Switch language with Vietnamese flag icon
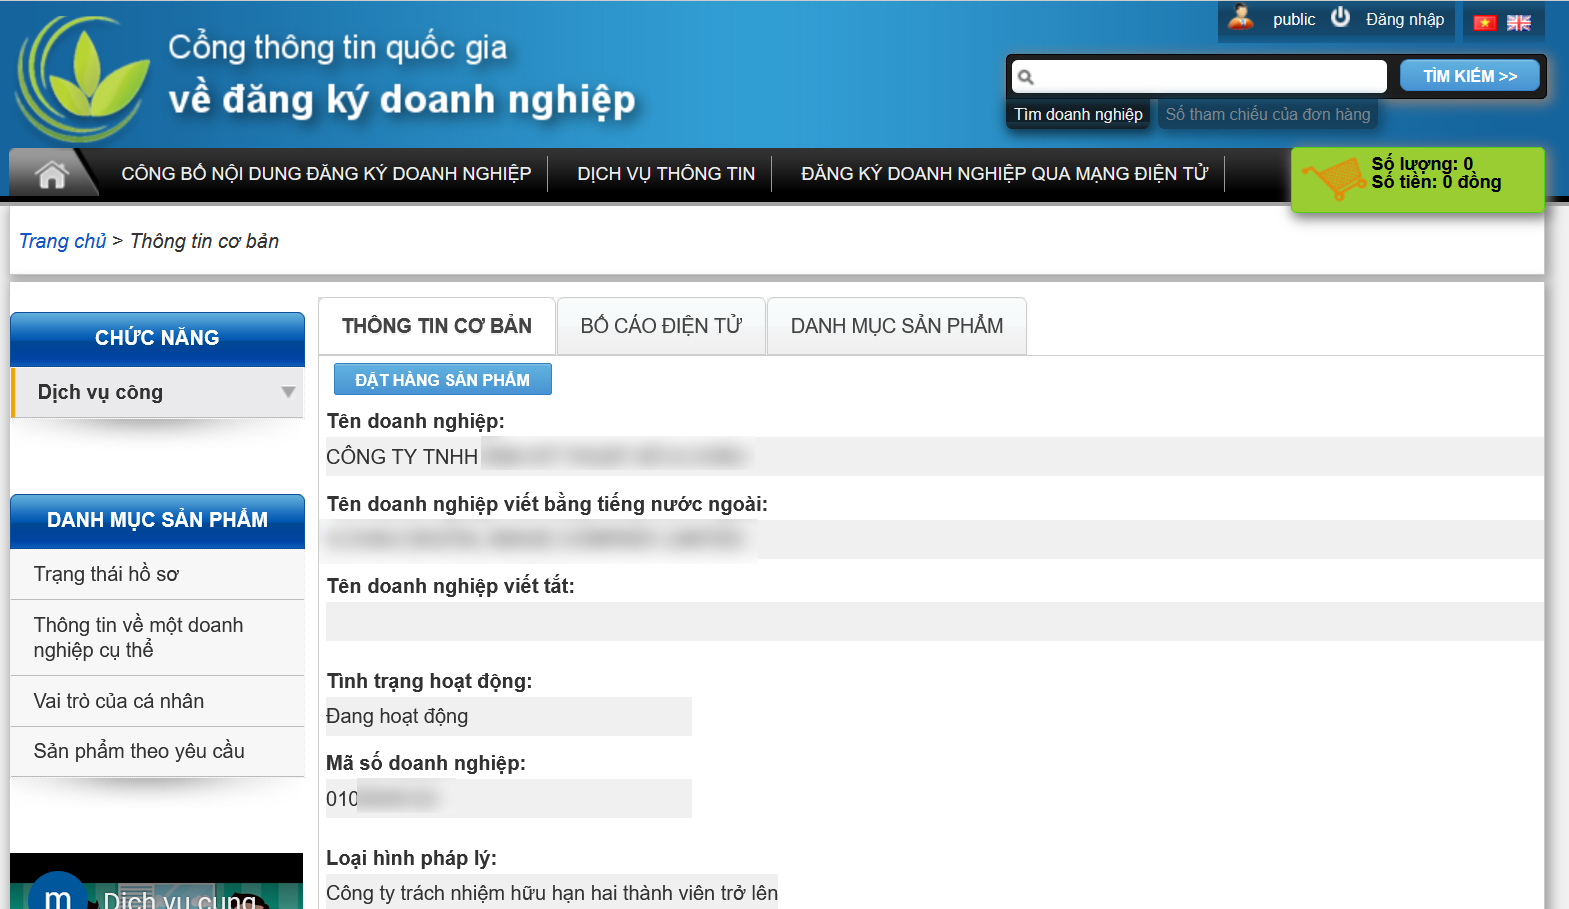Image resolution: width=1569 pixels, height=909 pixels. point(1485,23)
